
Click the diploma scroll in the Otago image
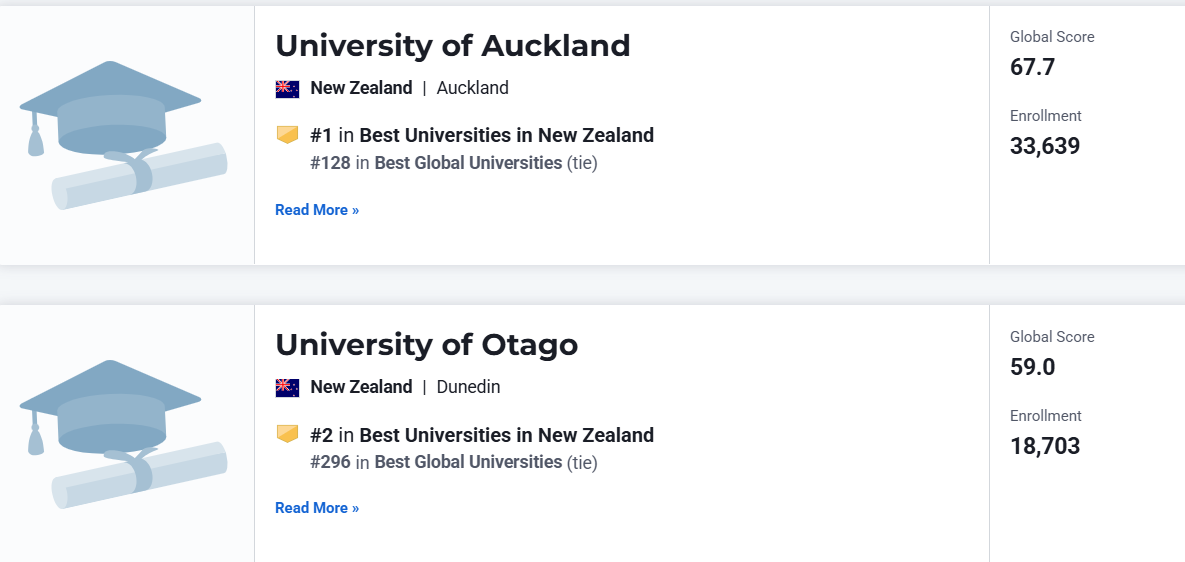(140, 476)
